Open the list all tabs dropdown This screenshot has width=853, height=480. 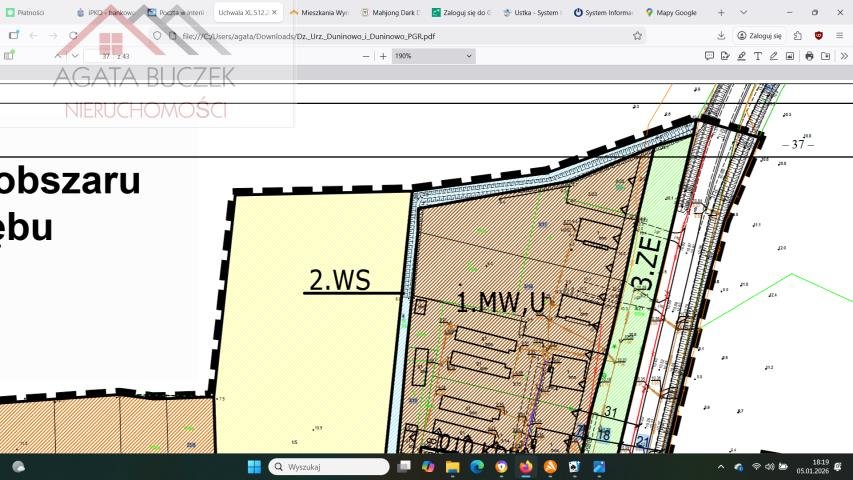743,12
